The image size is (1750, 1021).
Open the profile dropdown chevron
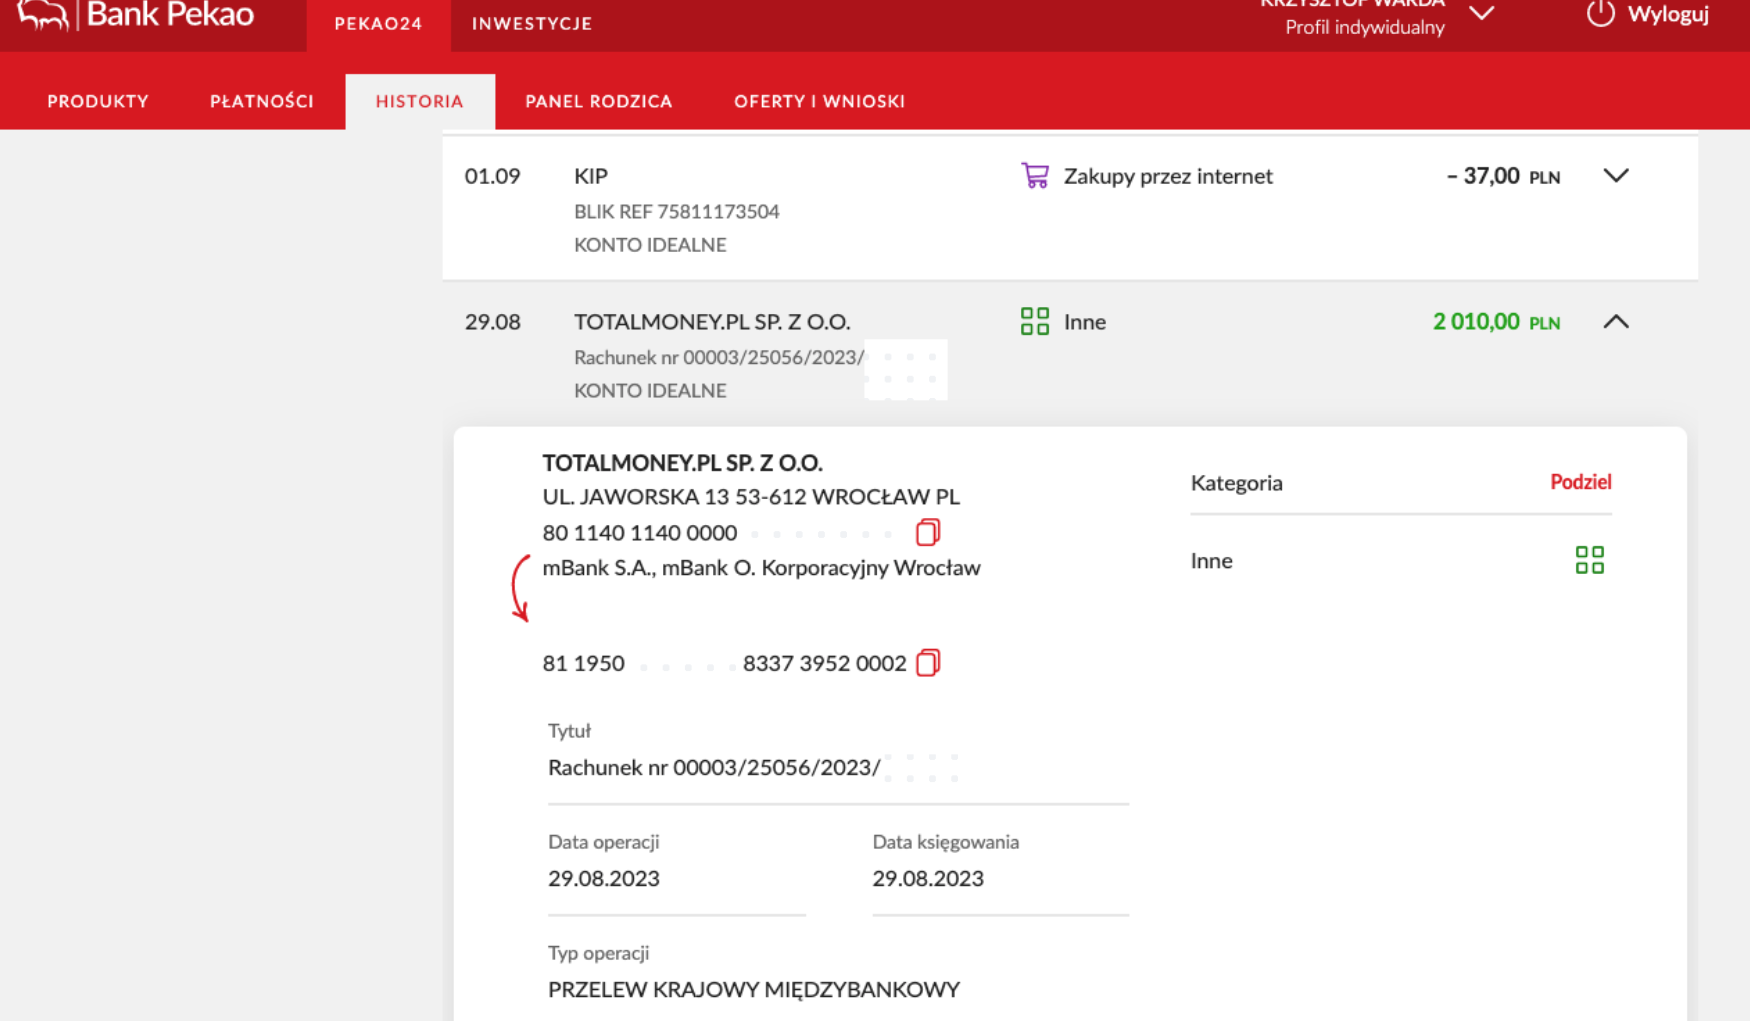pyautogui.click(x=1482, y=13)
